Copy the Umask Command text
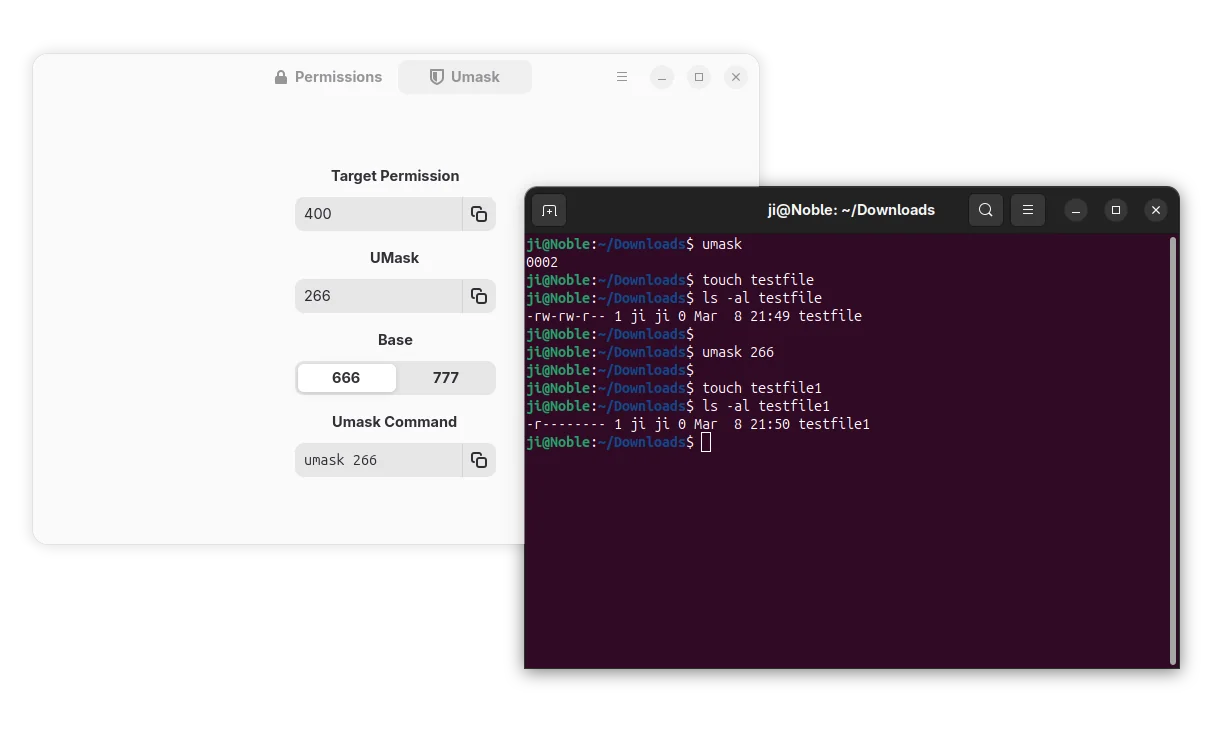The width and height of the screenshot is (1208, 744). (x=479, y=460)
